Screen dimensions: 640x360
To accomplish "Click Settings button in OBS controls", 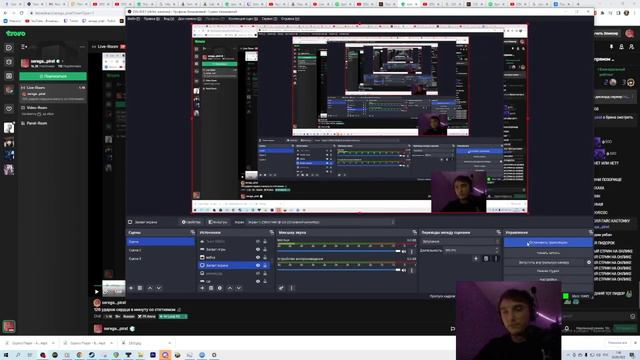I will pos(548,280).
